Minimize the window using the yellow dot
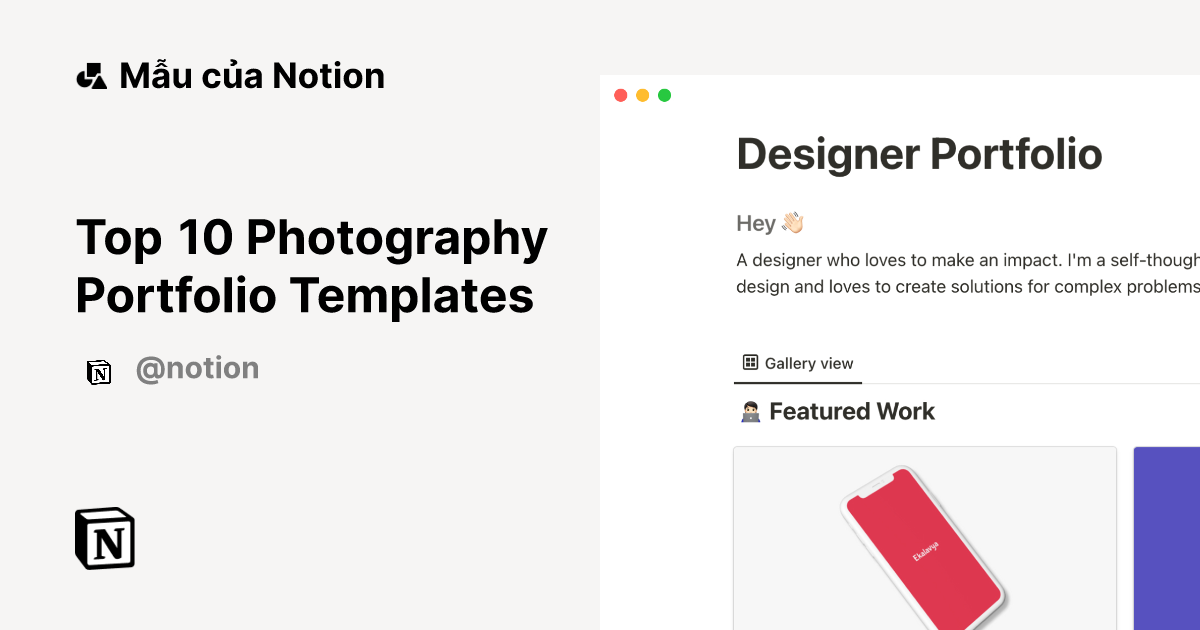This screenshot has width=1200, height=630. (642, 96)
